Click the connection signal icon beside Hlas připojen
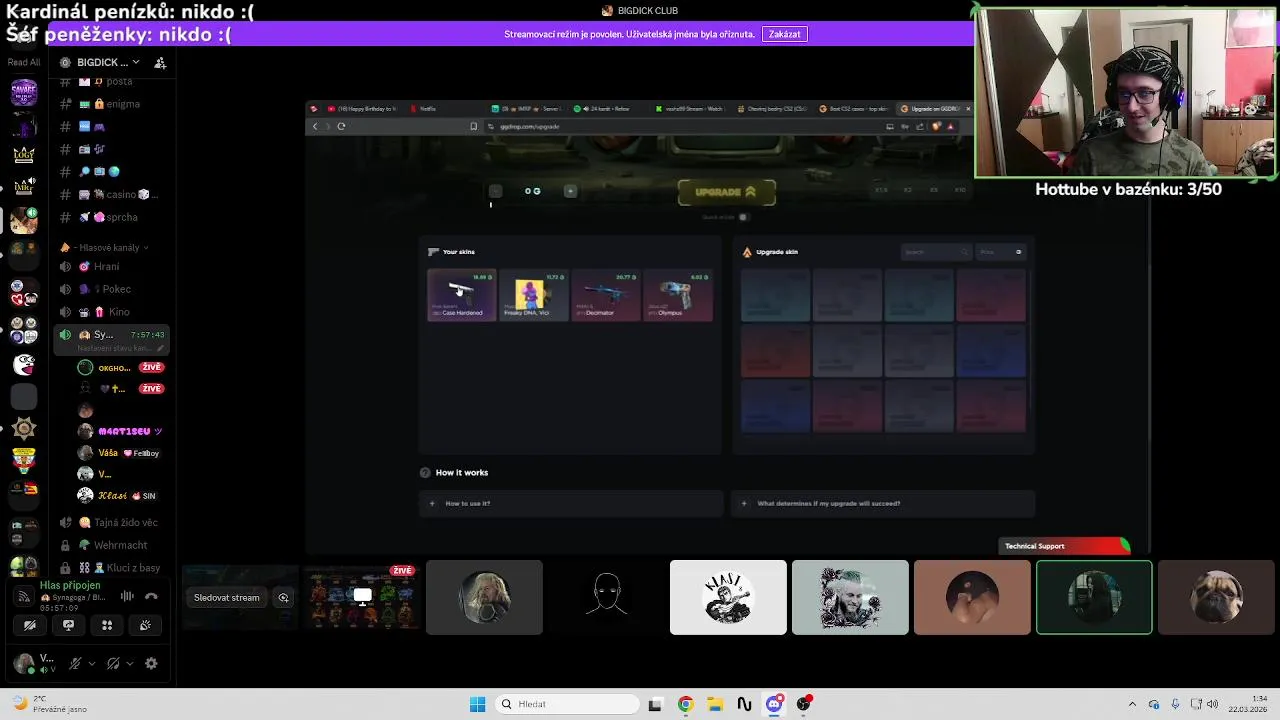 24,596
